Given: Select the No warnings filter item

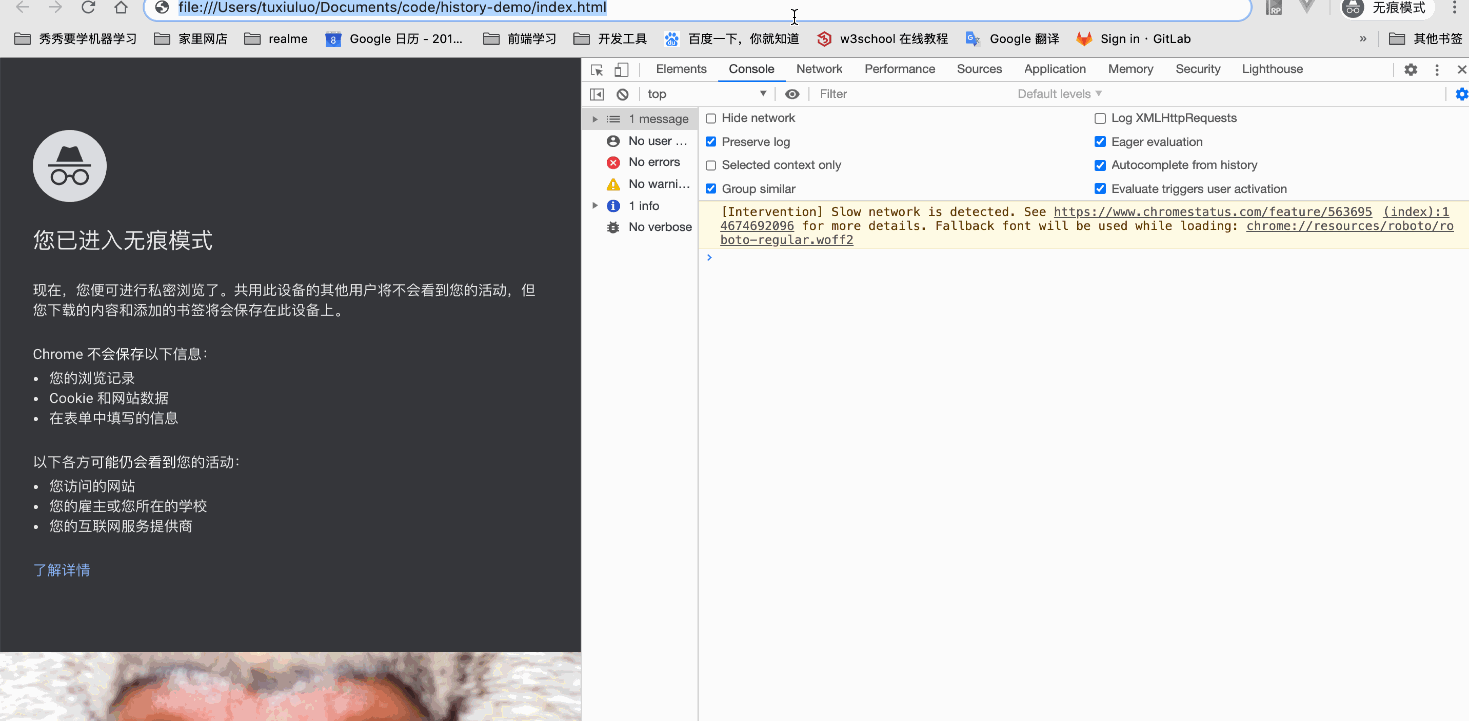Looking at the screenshot, I should pyautogui.click(x=648, y=184).
